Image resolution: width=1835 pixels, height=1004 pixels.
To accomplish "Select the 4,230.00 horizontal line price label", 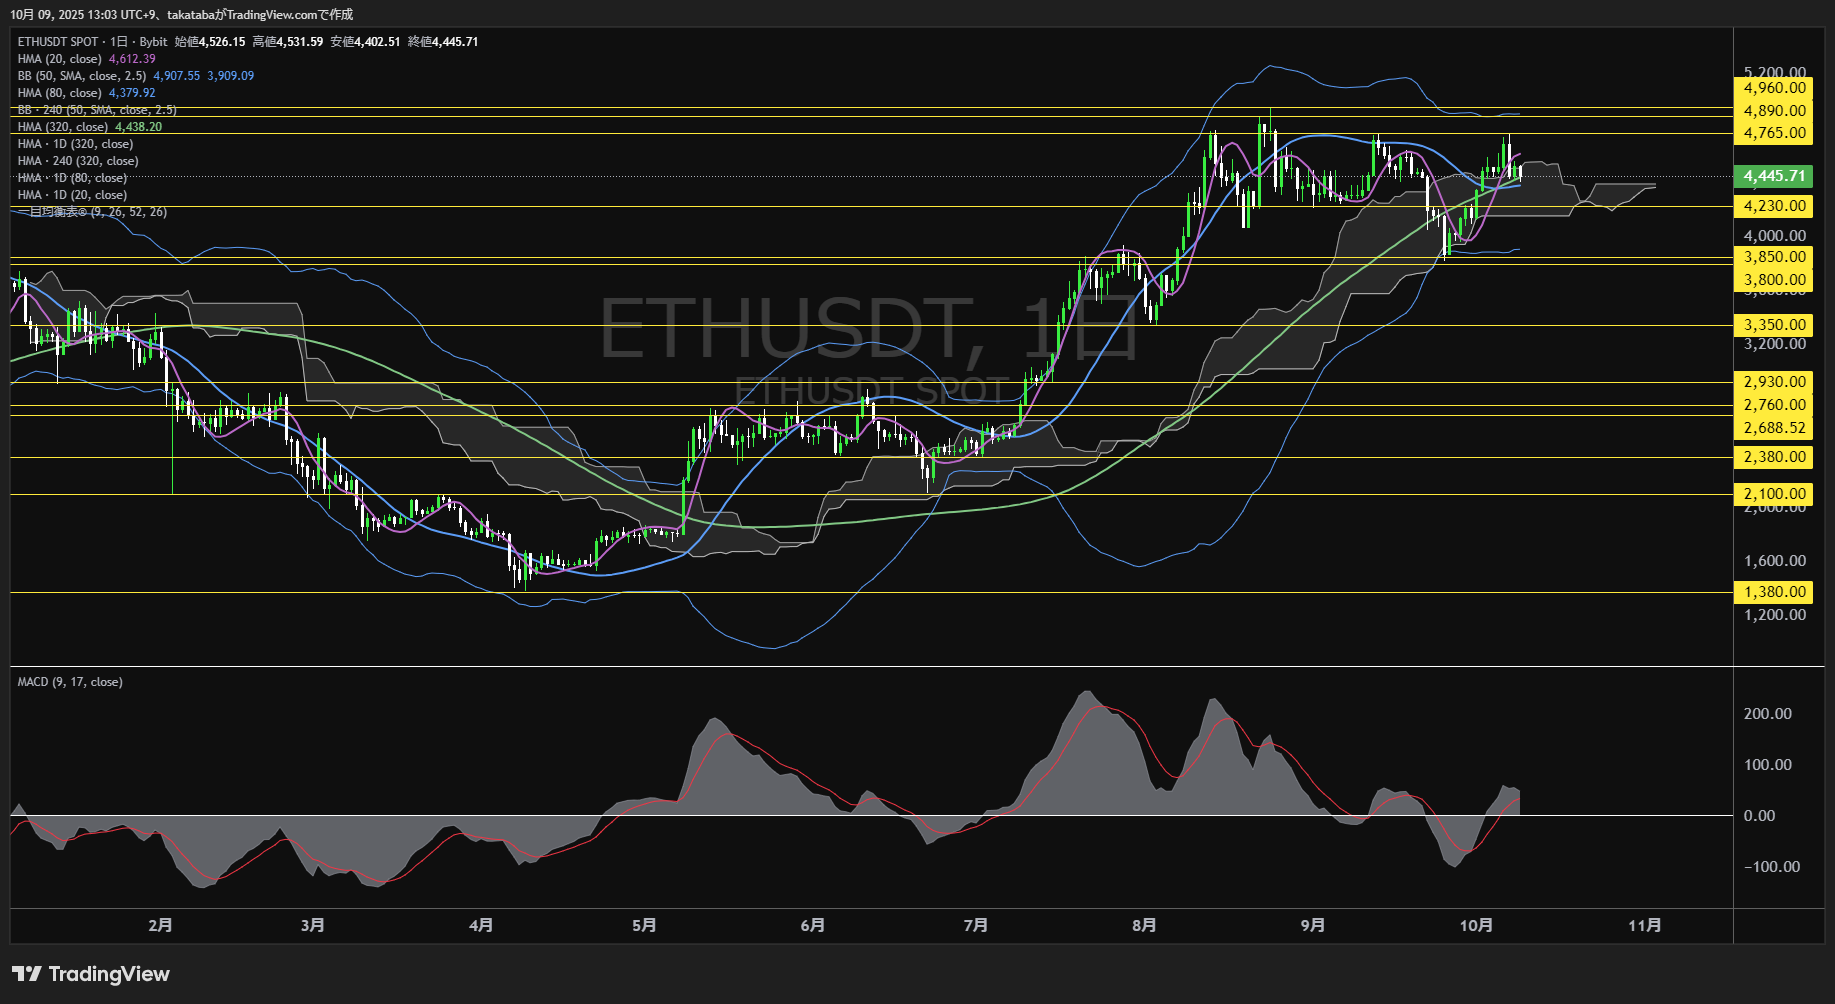I will (1774, 206).
